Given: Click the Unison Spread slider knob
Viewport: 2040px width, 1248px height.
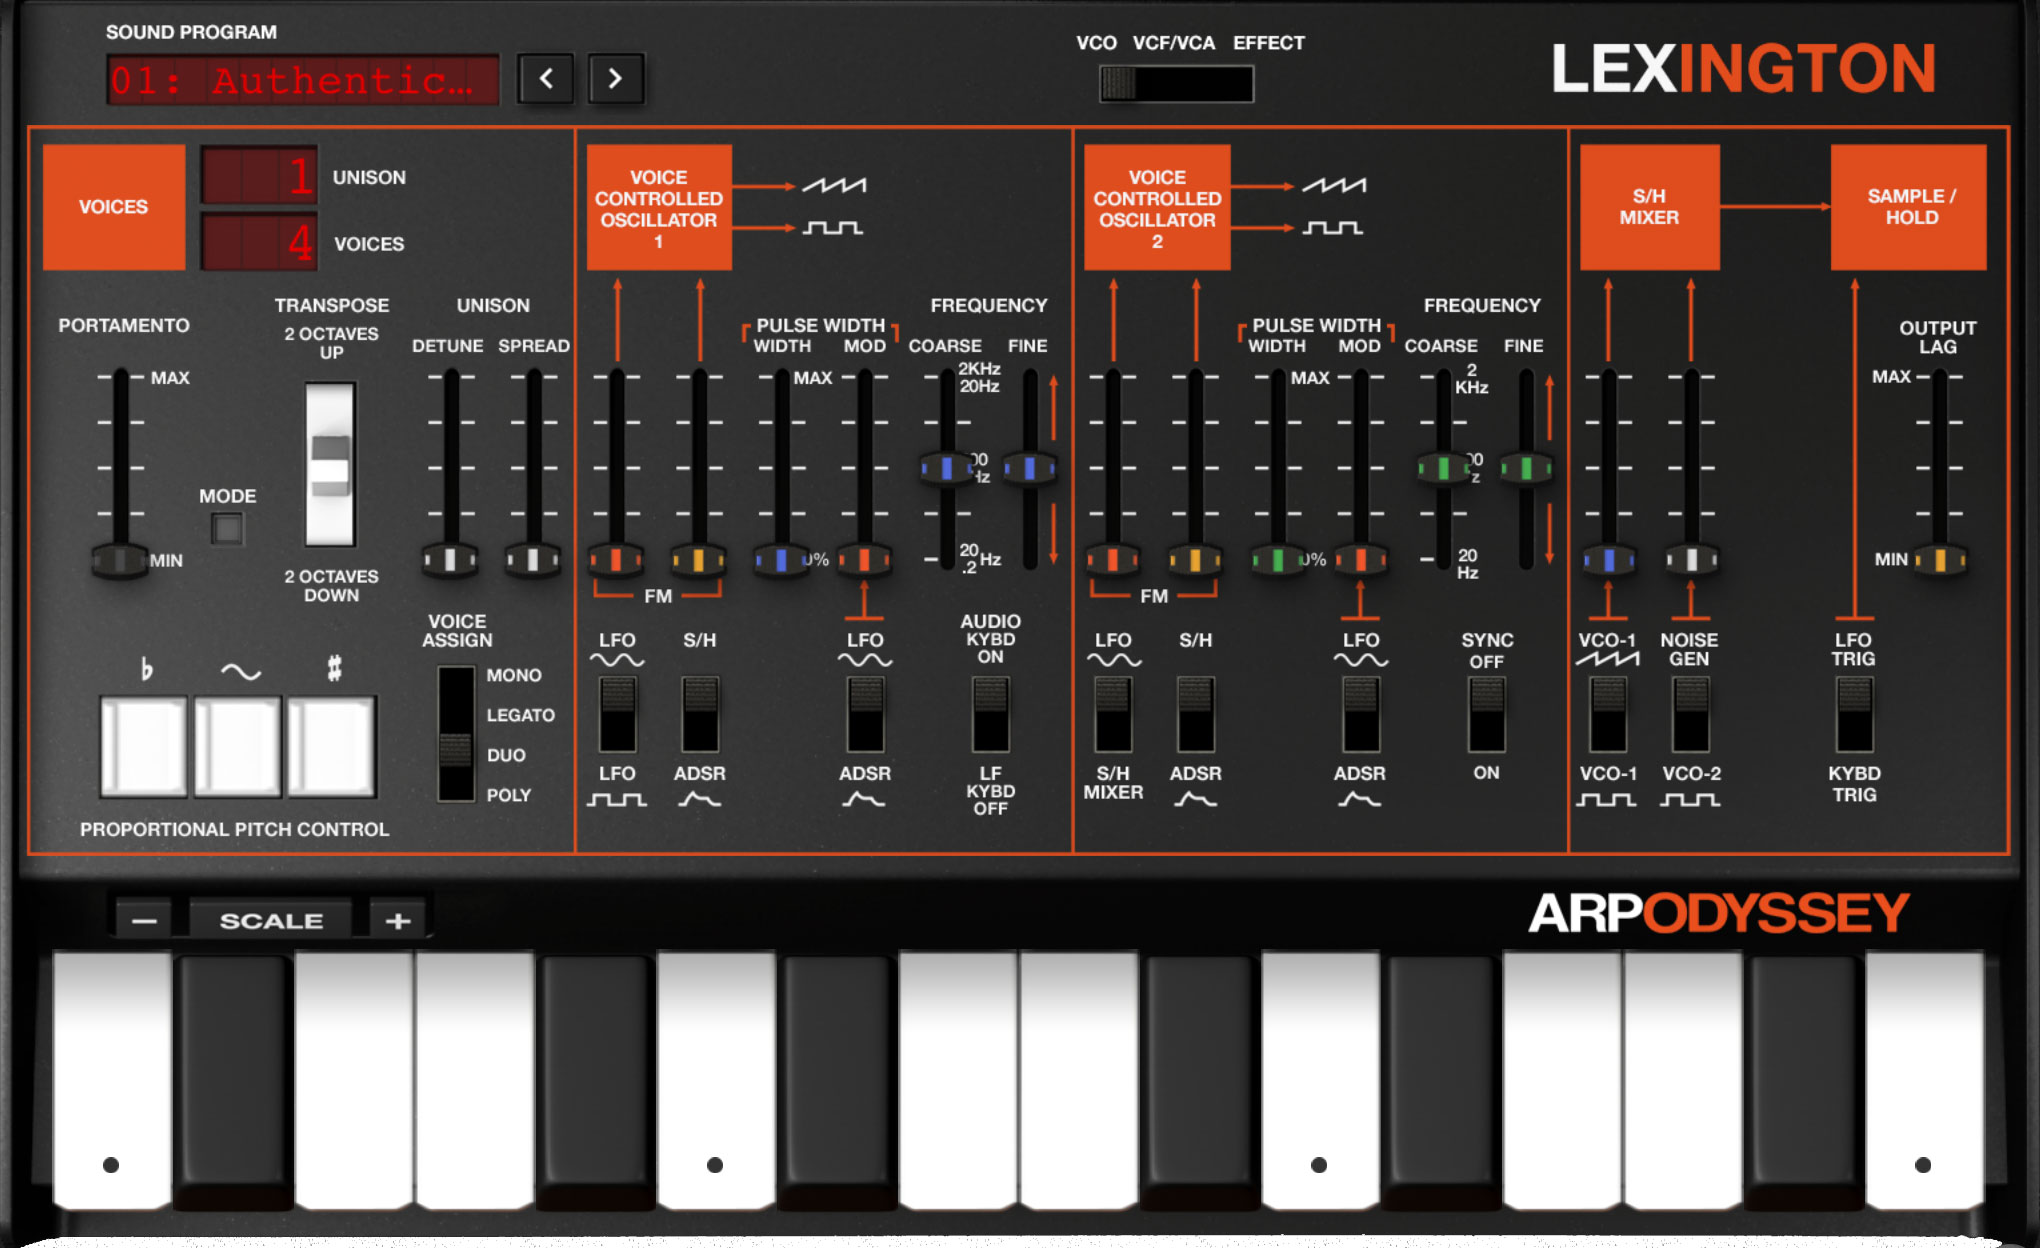Looking at the screenshot, I should point(533,560).
